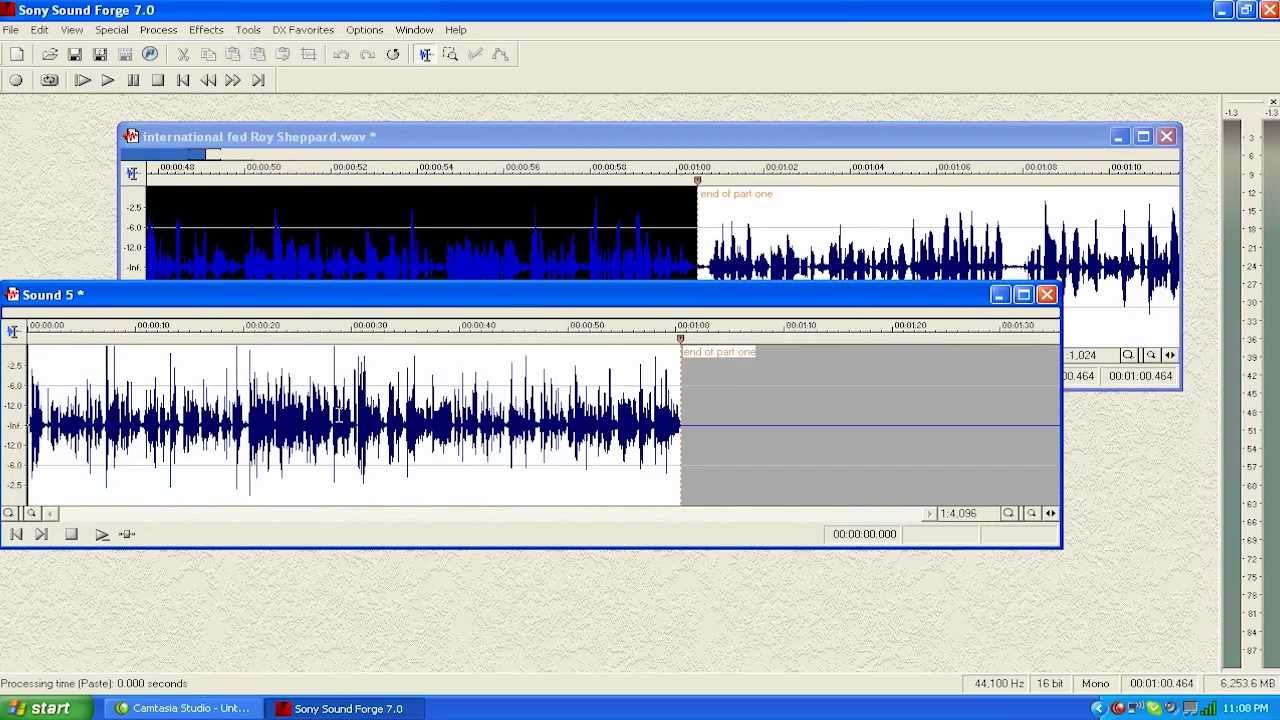Click the Mono channel status field
Image resolution: width=1280 pixels, height=720 pixels.
tap(1095, 684)
